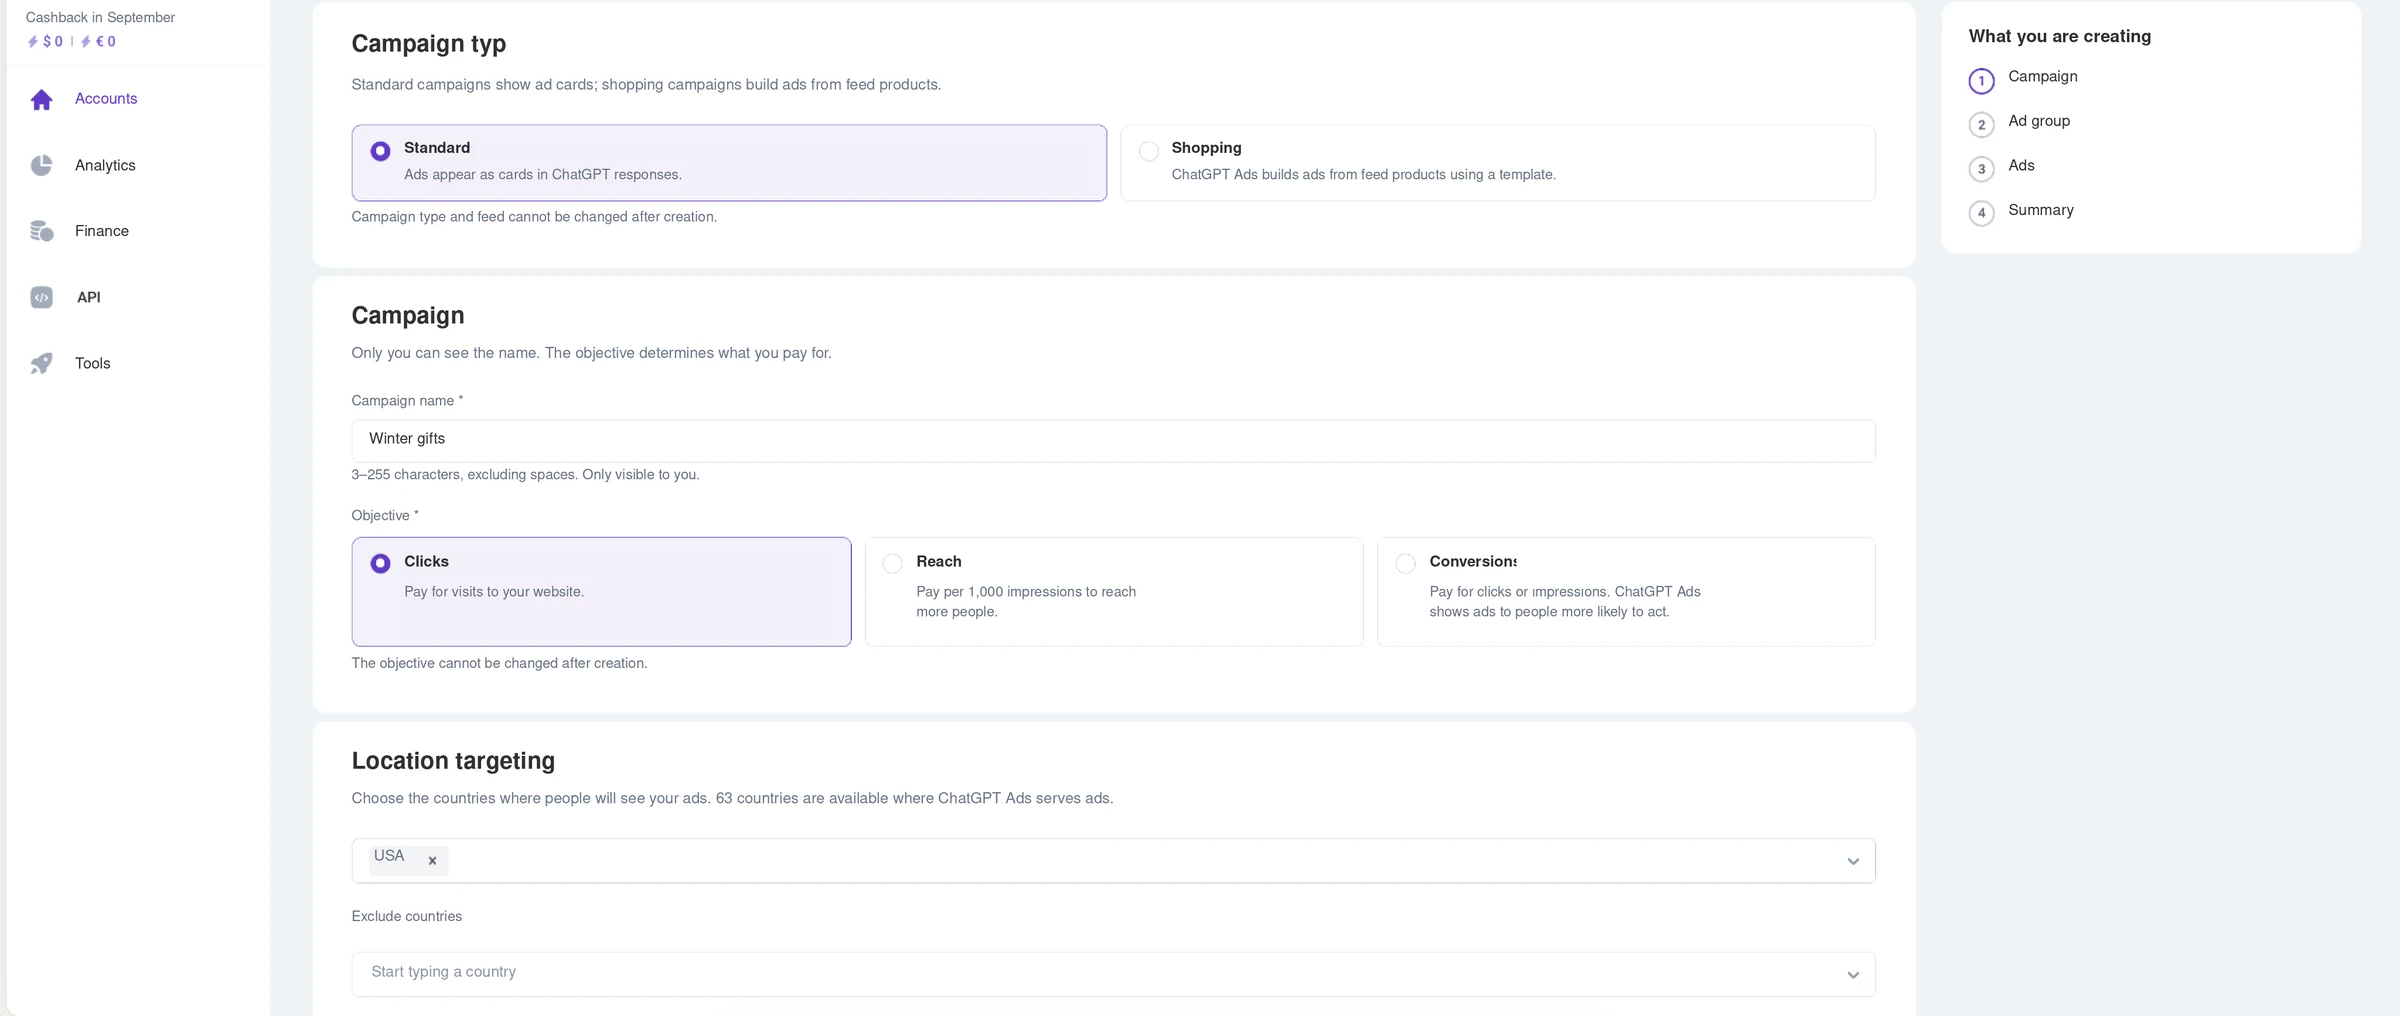Click step 2 circle for Ad group

1981,124
